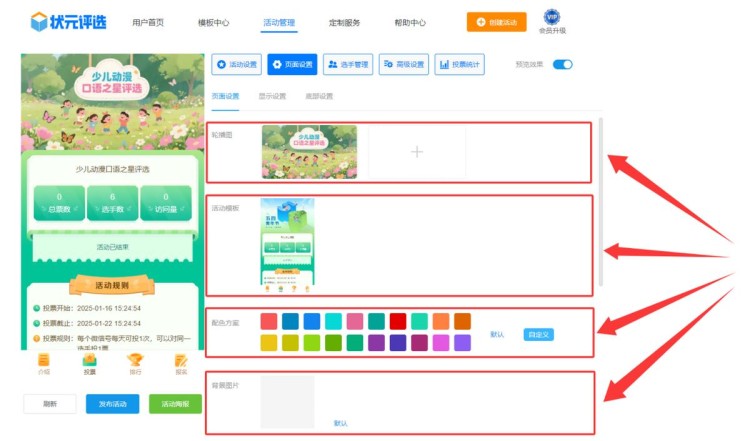Click the 自定义 custom color button
The image size is (750, 441).
pyautogui.click(x=538, y=334)
